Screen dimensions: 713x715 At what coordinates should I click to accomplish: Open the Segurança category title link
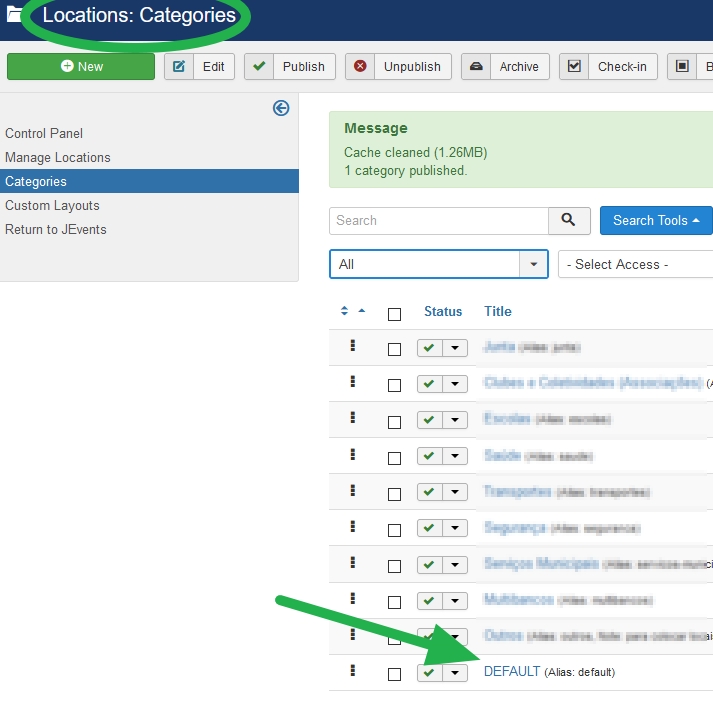click(x=515, y=528)
